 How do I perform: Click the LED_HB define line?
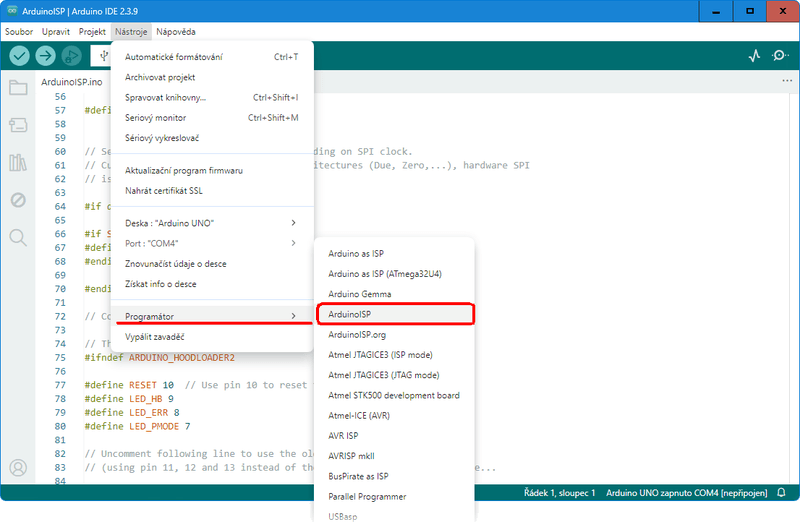click(x=129, y=399)
